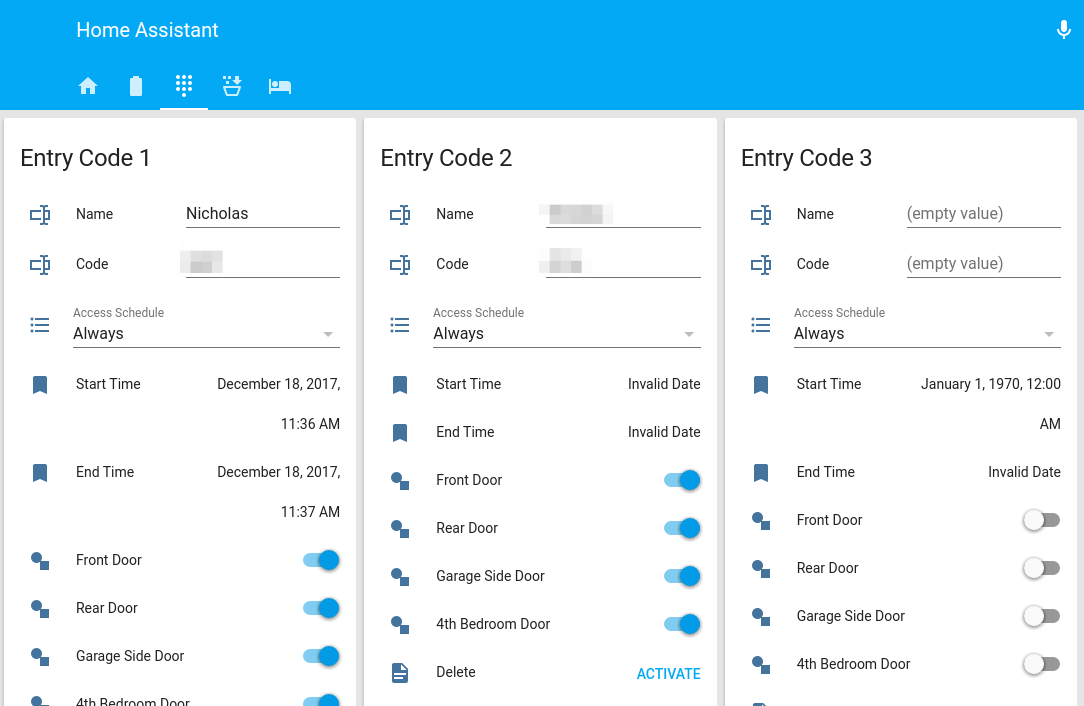Viewport: 1084px width, 706px height.
Task: Click the Name text field icon in Entry Code 3
Action: 761,214
